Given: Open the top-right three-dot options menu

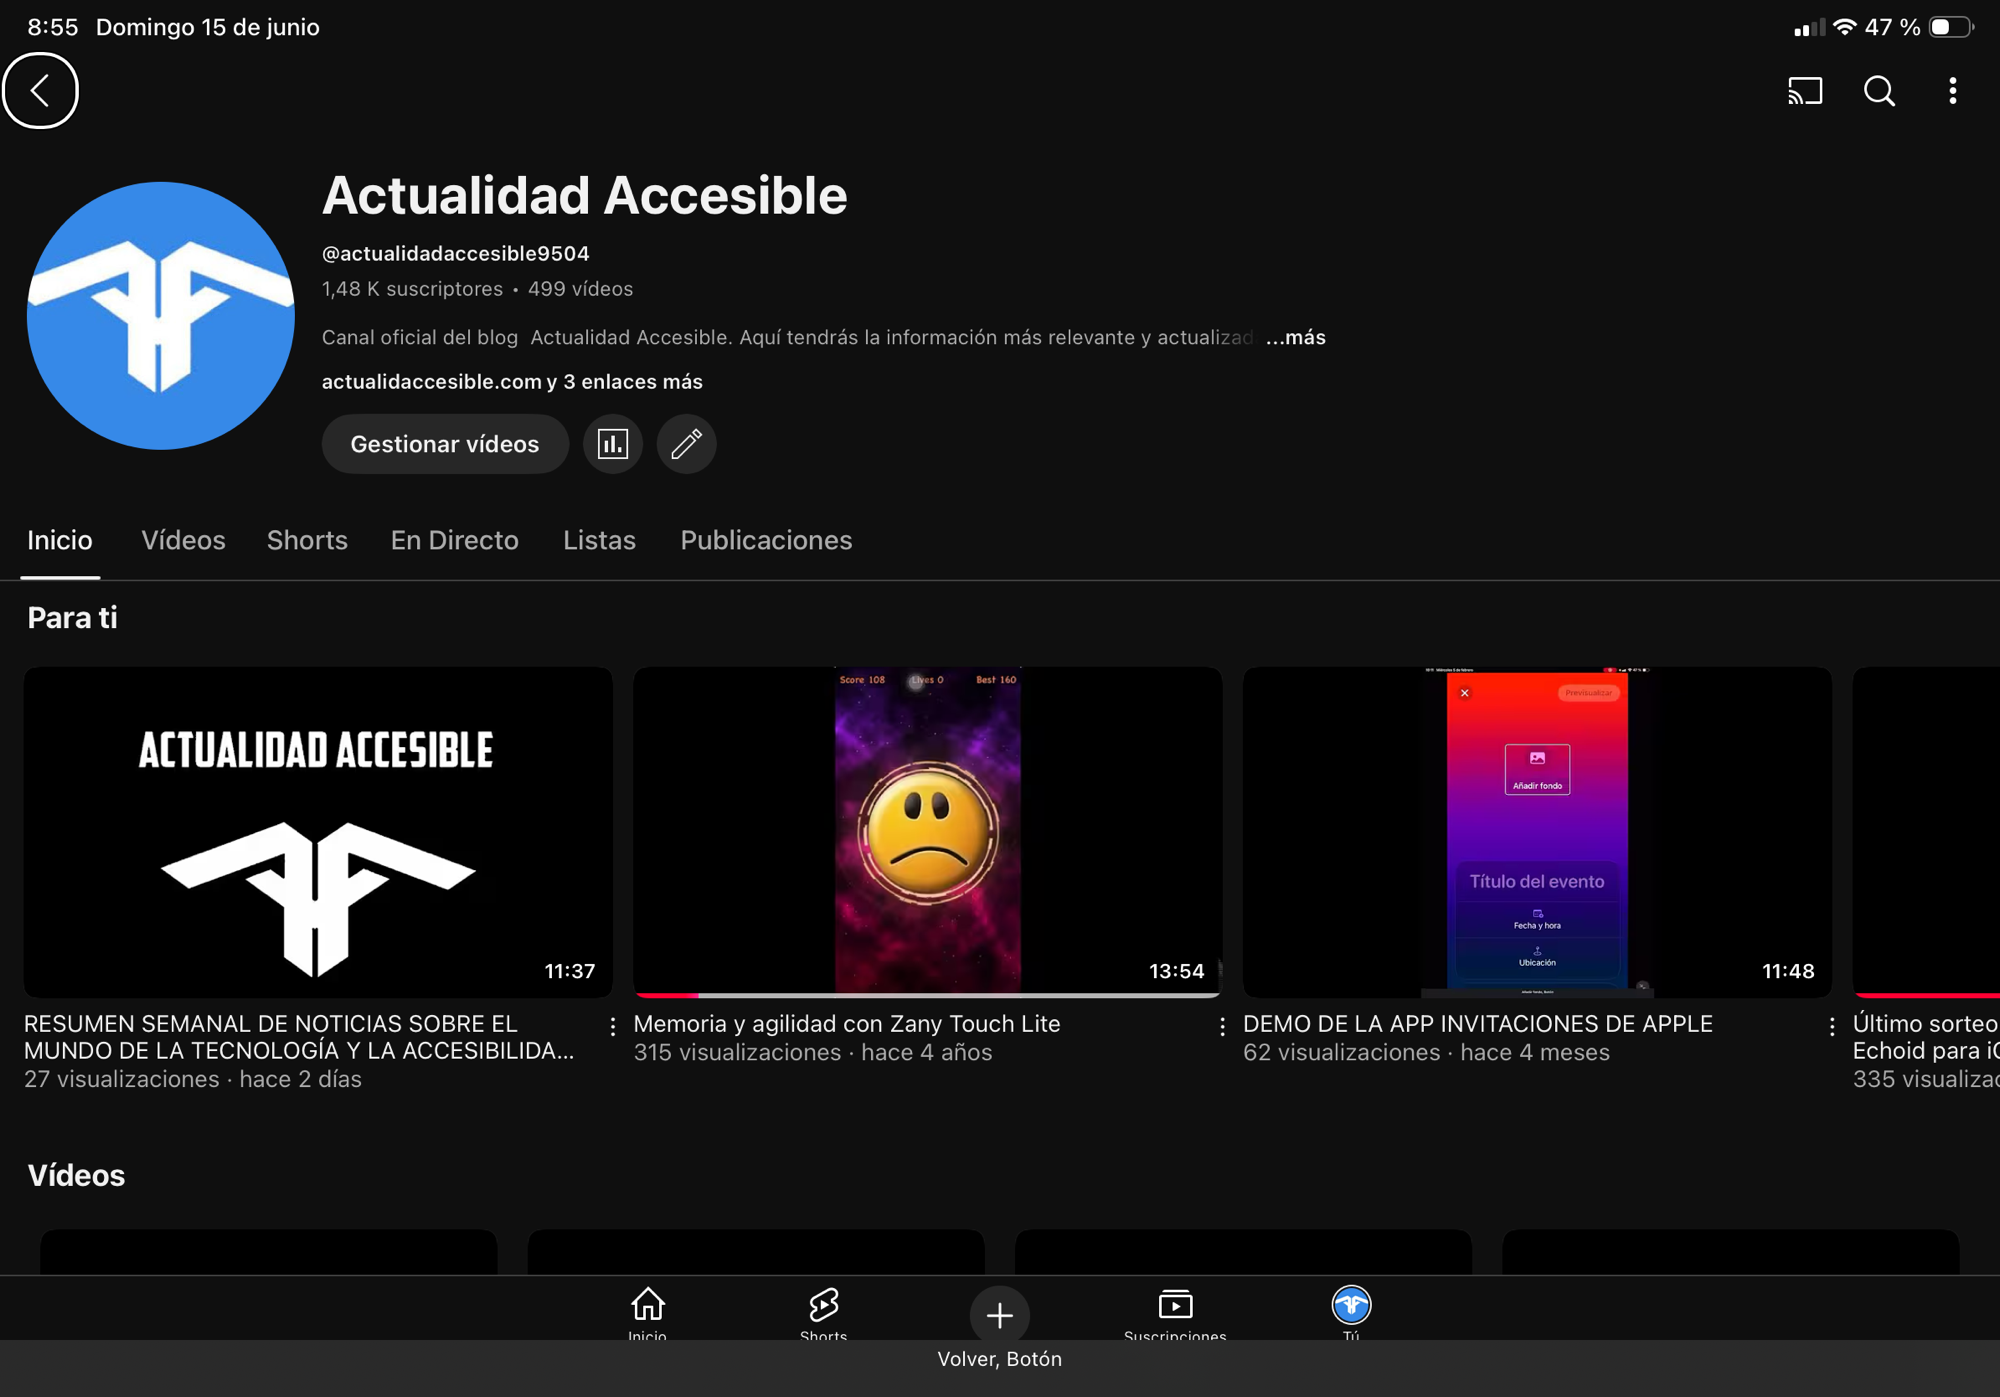Looking at the screenshot, I should point(1952,91).
